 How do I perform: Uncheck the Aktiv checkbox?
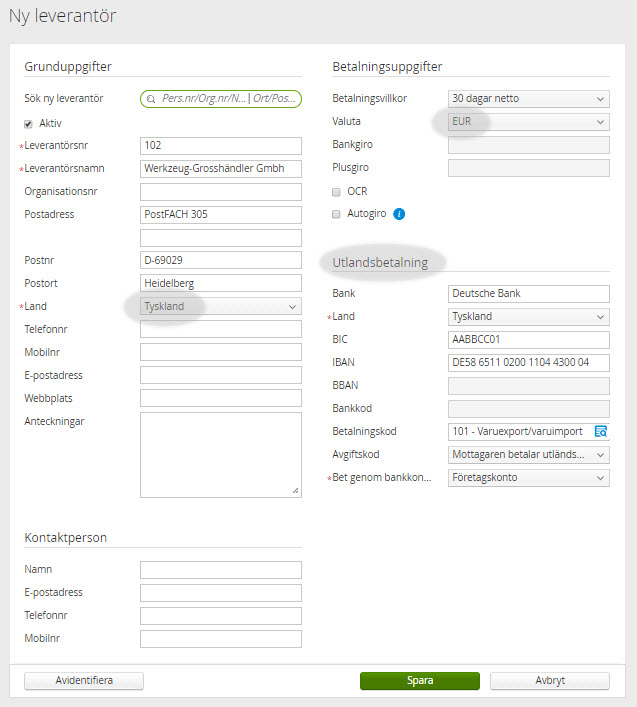tap(29, 123)
